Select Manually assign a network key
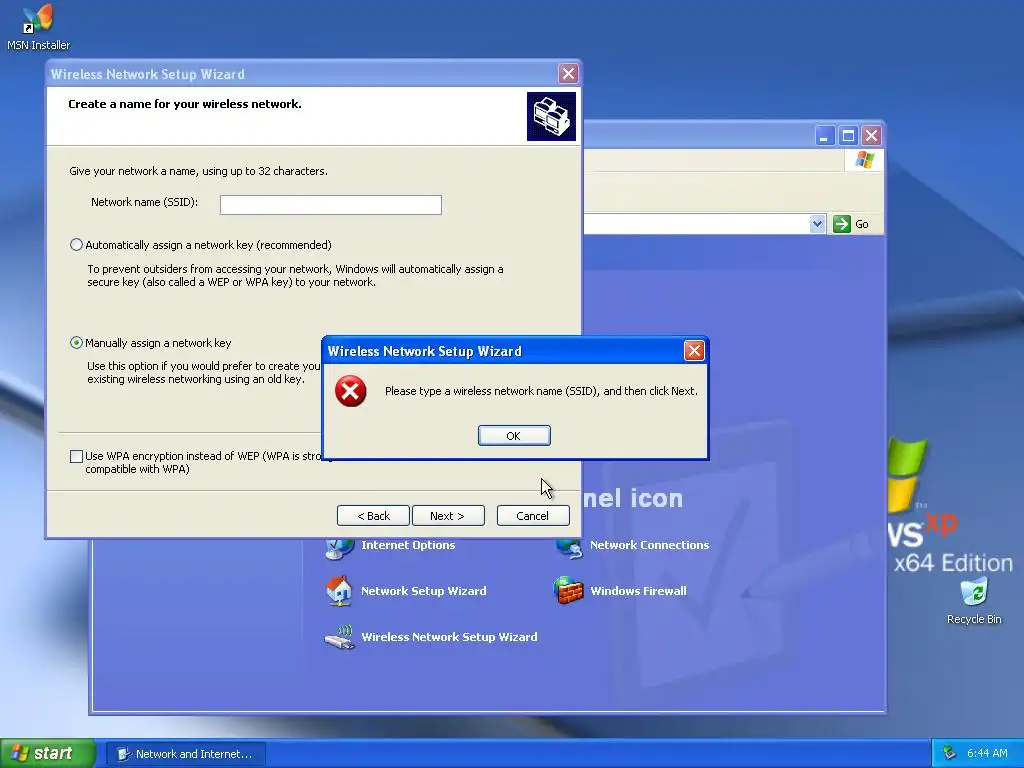Viewport: 1024px width, 768px height. click(76, 343)
